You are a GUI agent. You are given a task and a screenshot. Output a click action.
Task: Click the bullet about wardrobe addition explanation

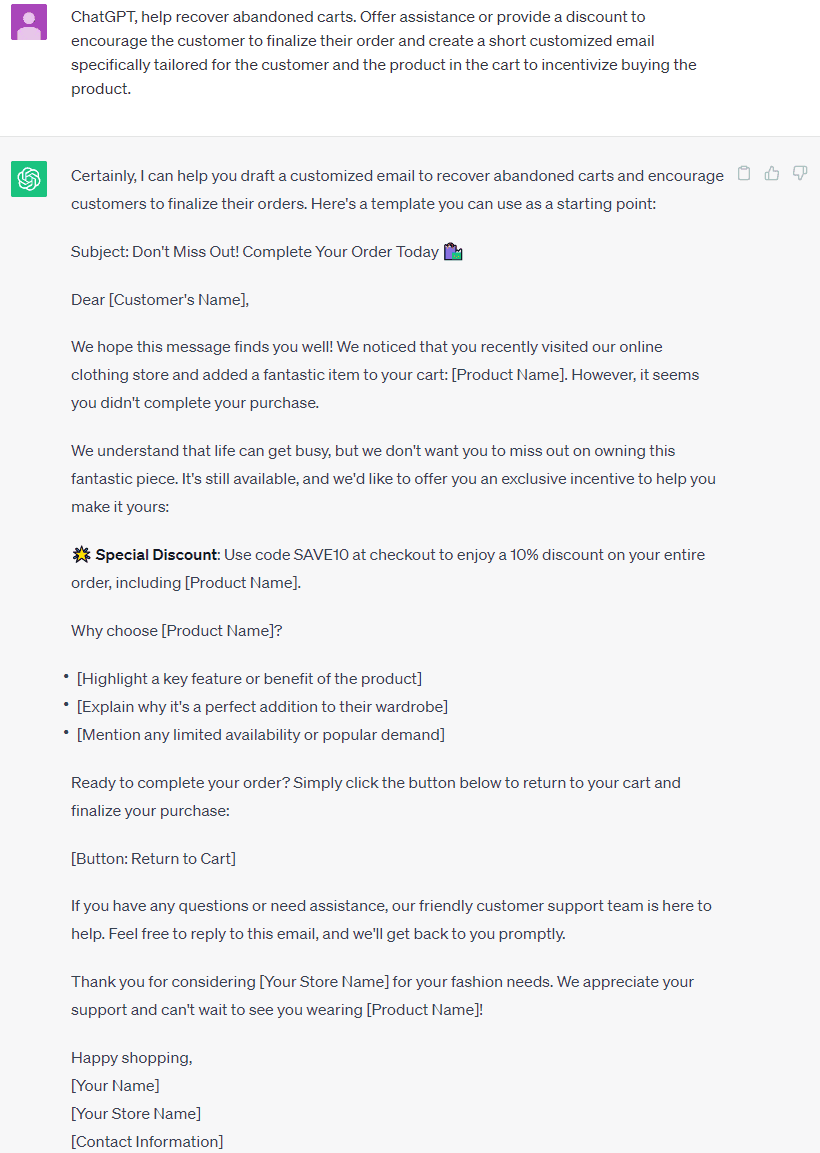264,706
